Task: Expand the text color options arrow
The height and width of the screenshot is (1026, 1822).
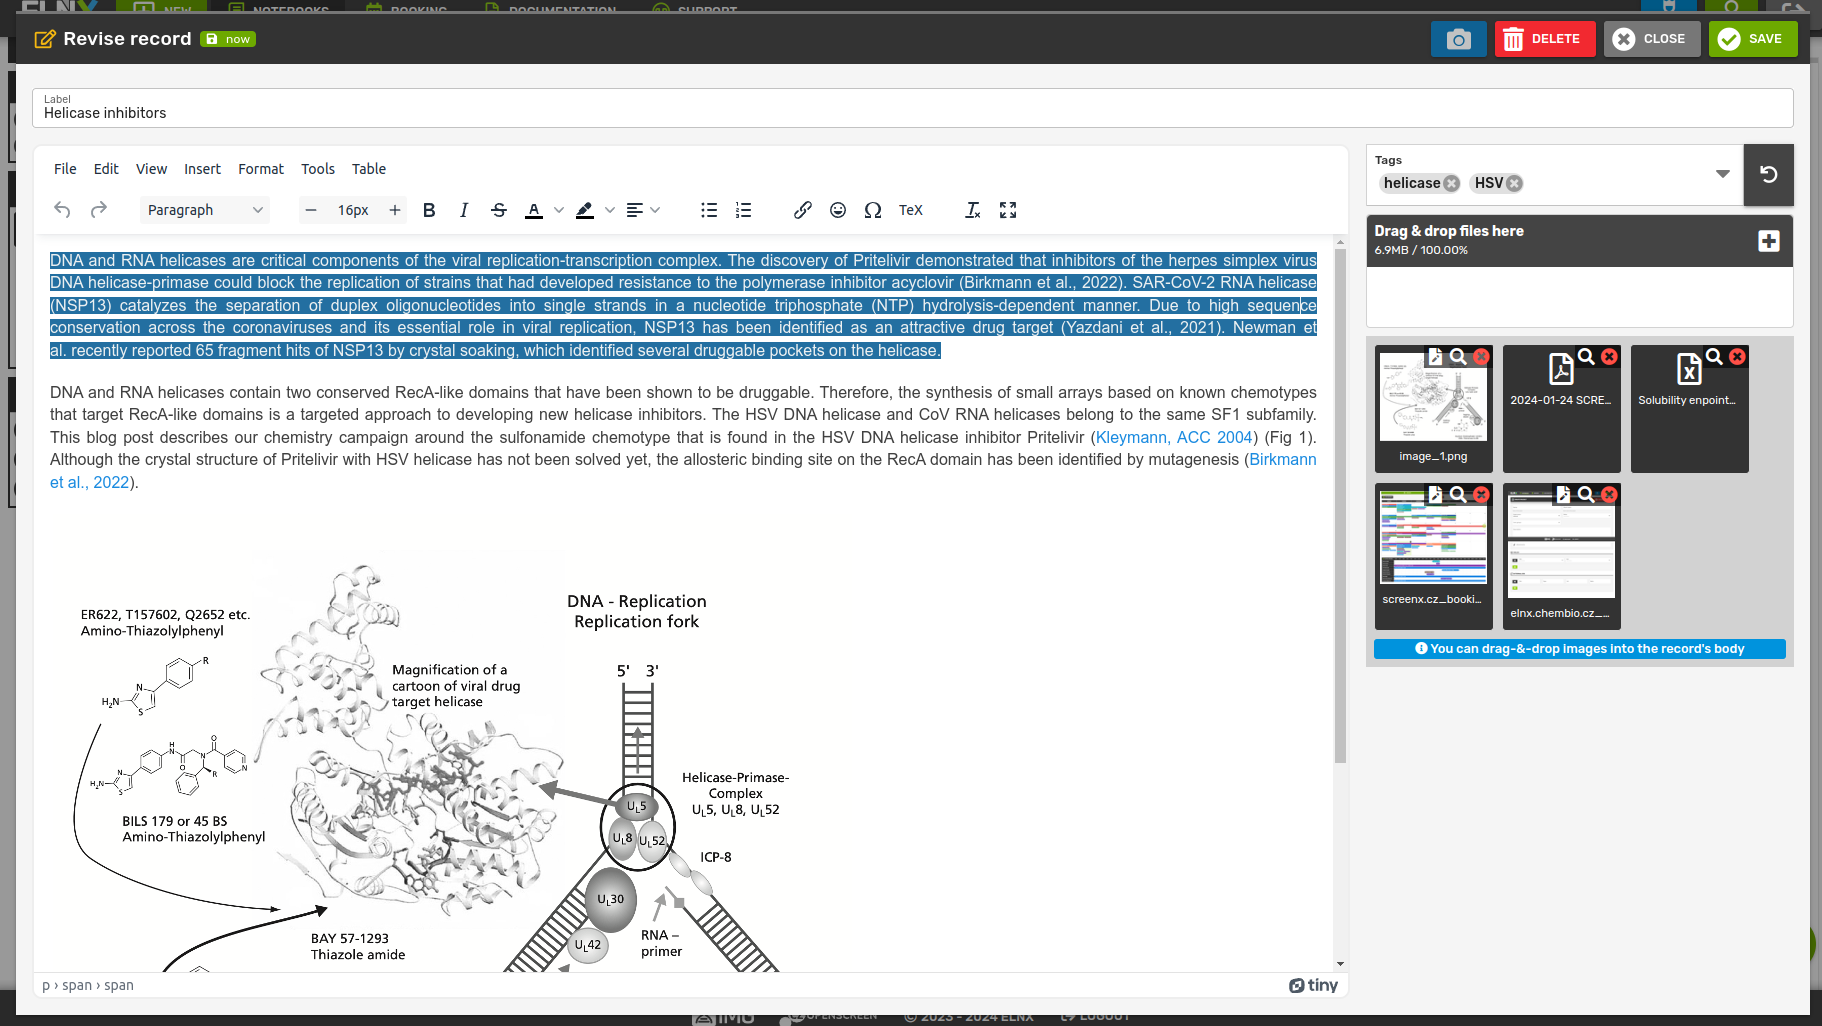Action: [x=559, y=210]
